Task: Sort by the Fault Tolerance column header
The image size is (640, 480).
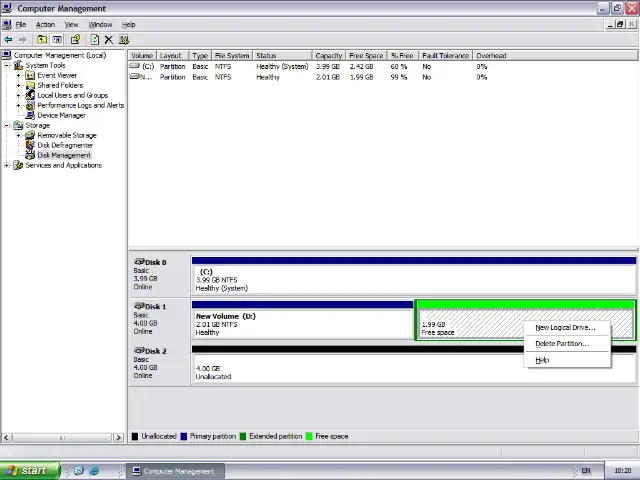Action: [445, 56]
